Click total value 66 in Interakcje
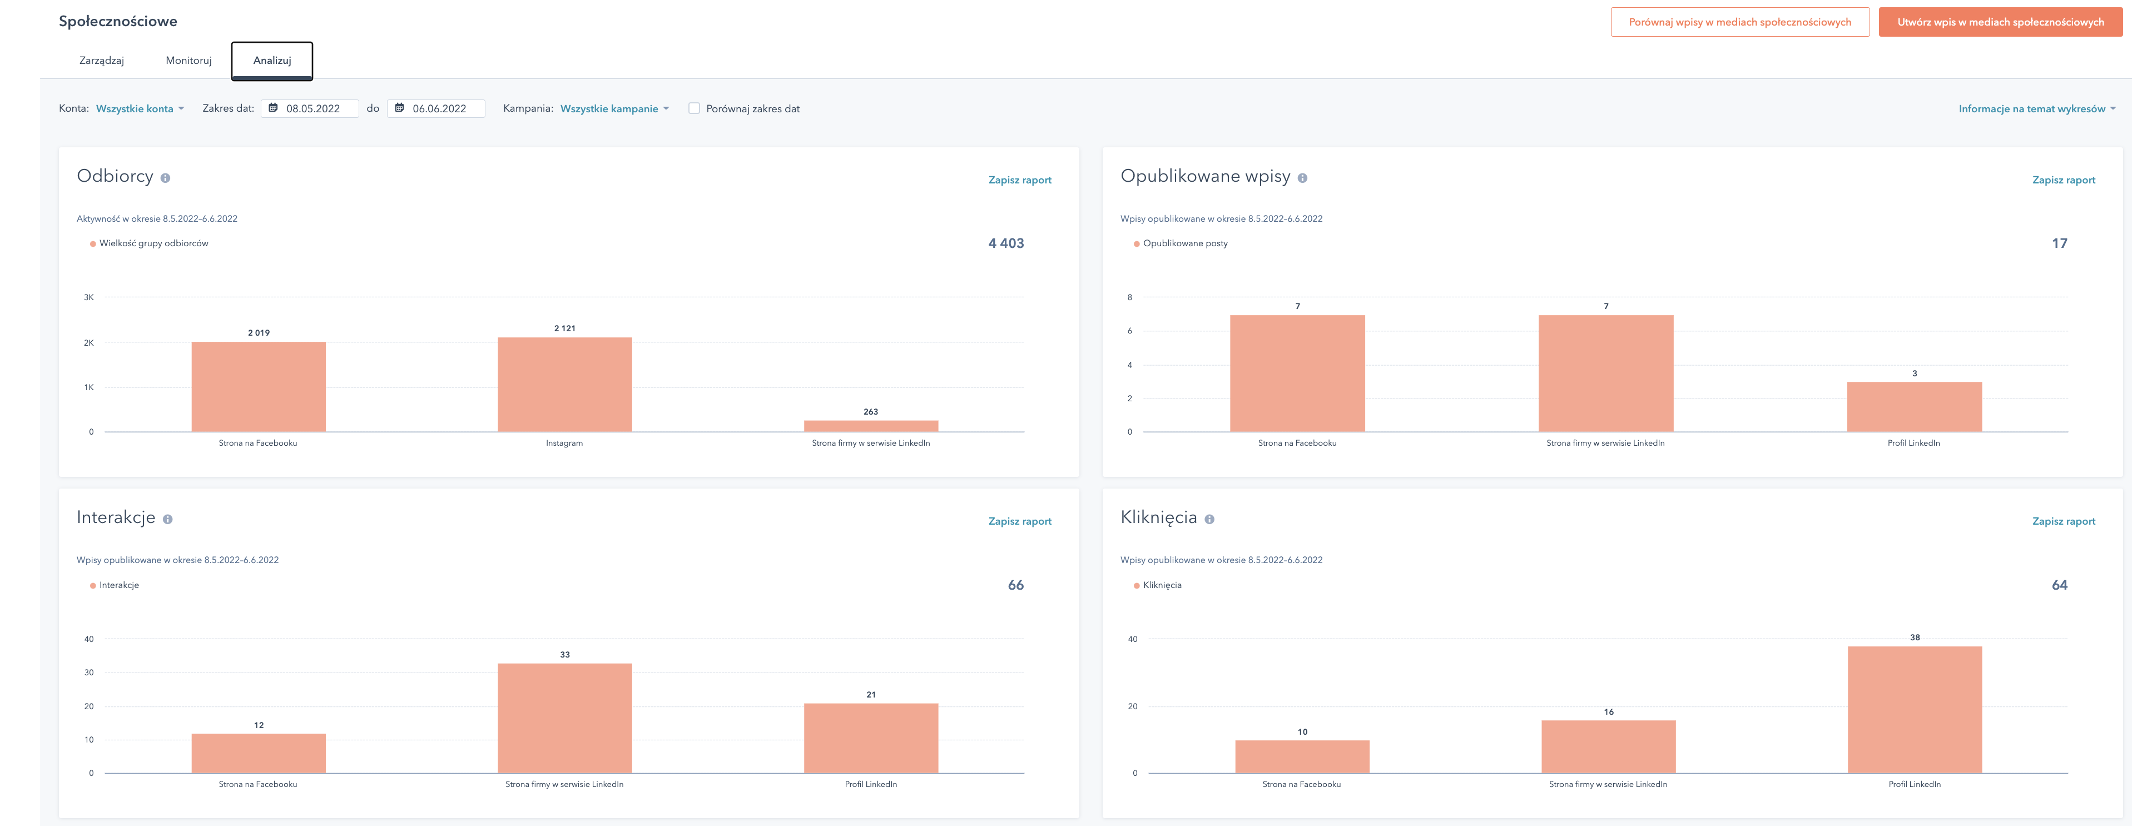This screenshot has width=2132, height=840. 1016,585
